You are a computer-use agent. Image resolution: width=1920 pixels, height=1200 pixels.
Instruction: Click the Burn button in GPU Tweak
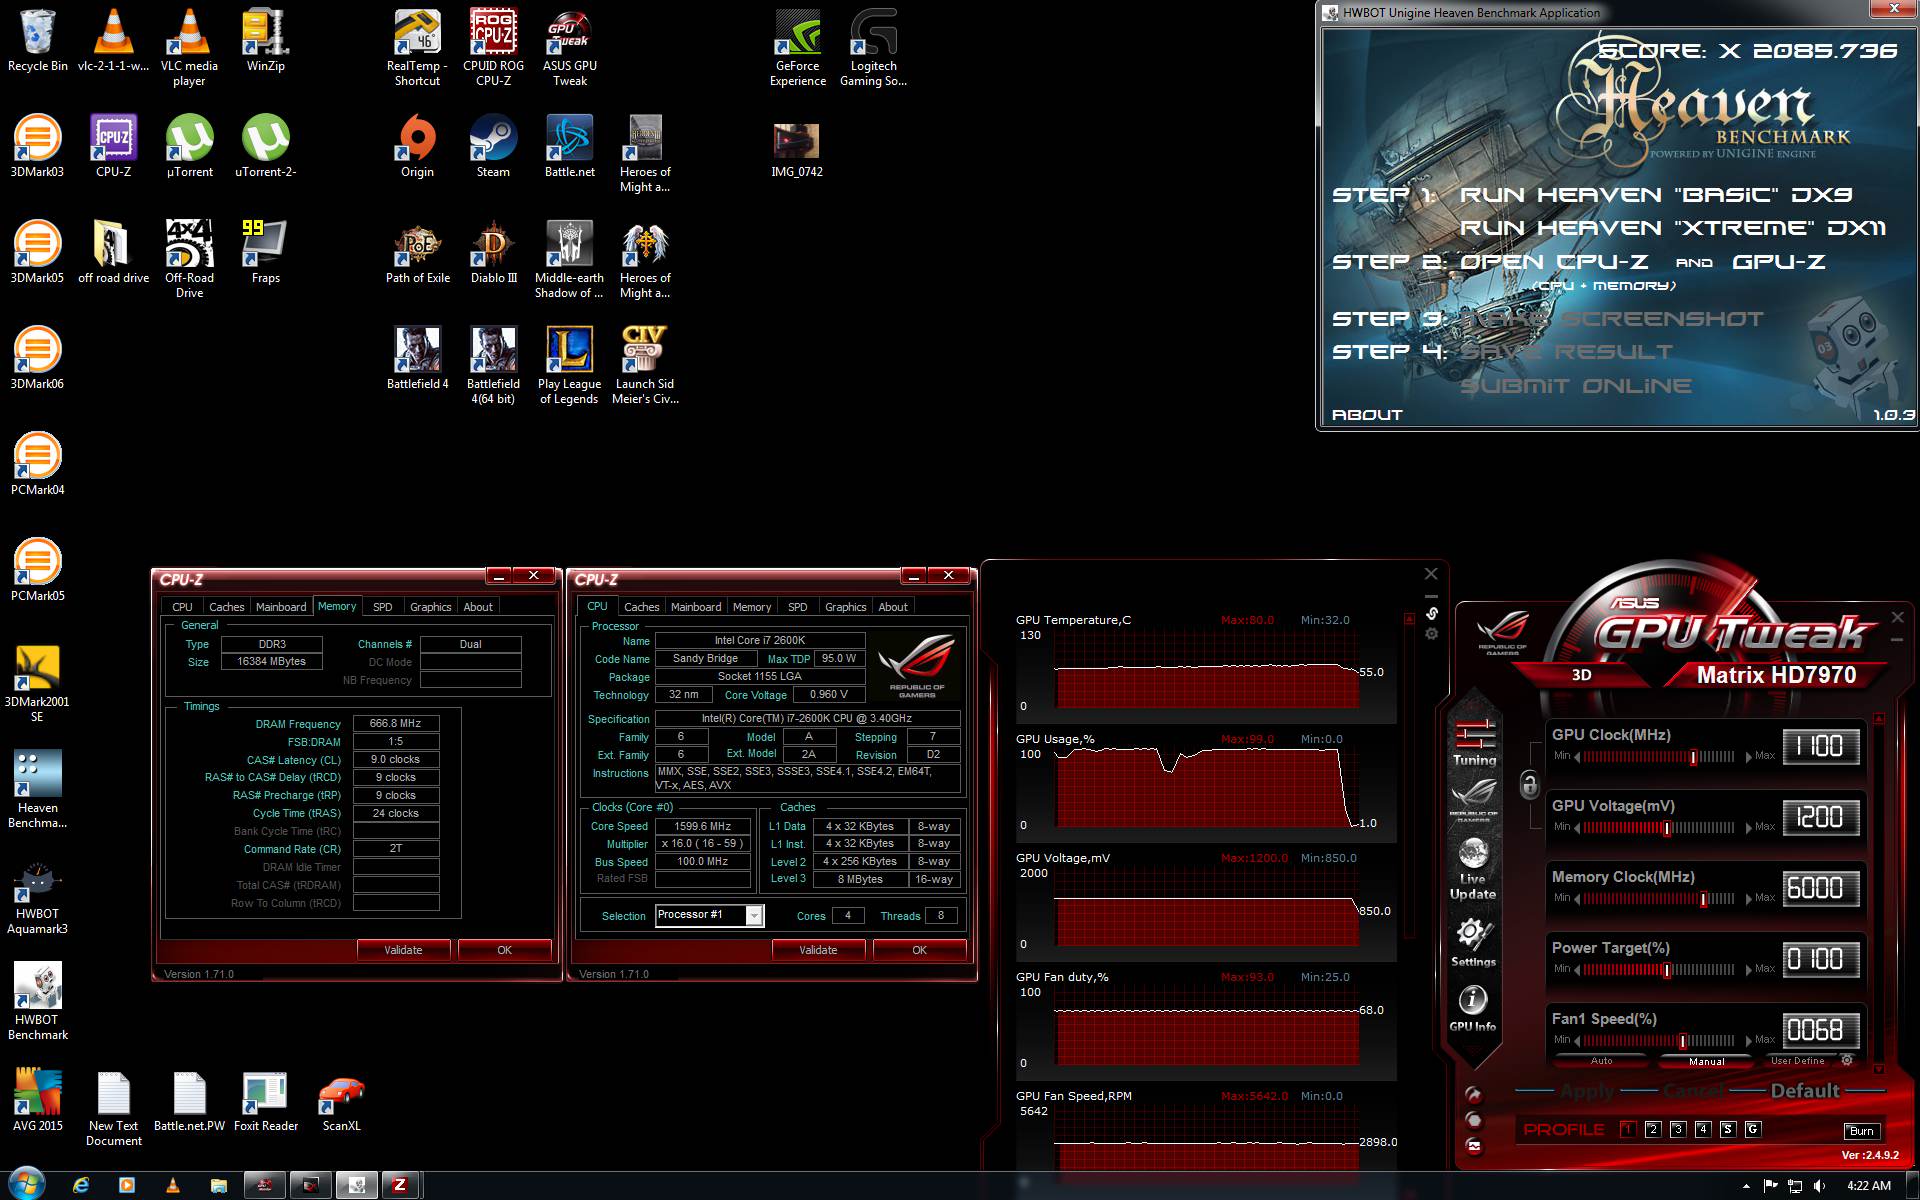tap(1861, 1131)
